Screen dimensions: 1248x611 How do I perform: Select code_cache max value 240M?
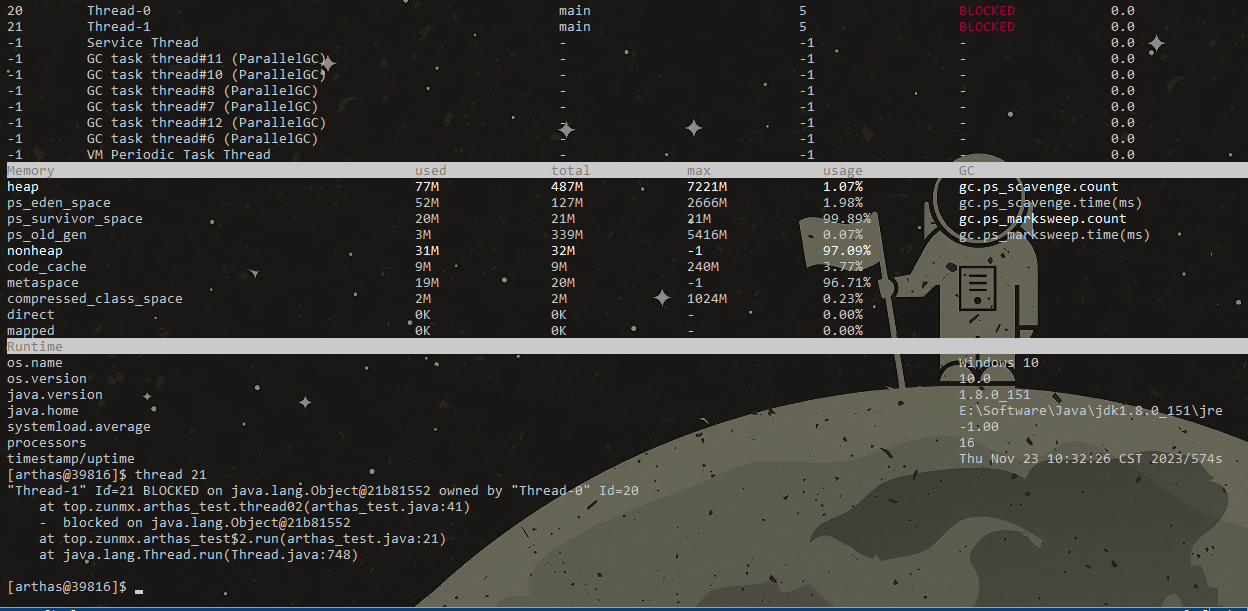pos(703,267)
